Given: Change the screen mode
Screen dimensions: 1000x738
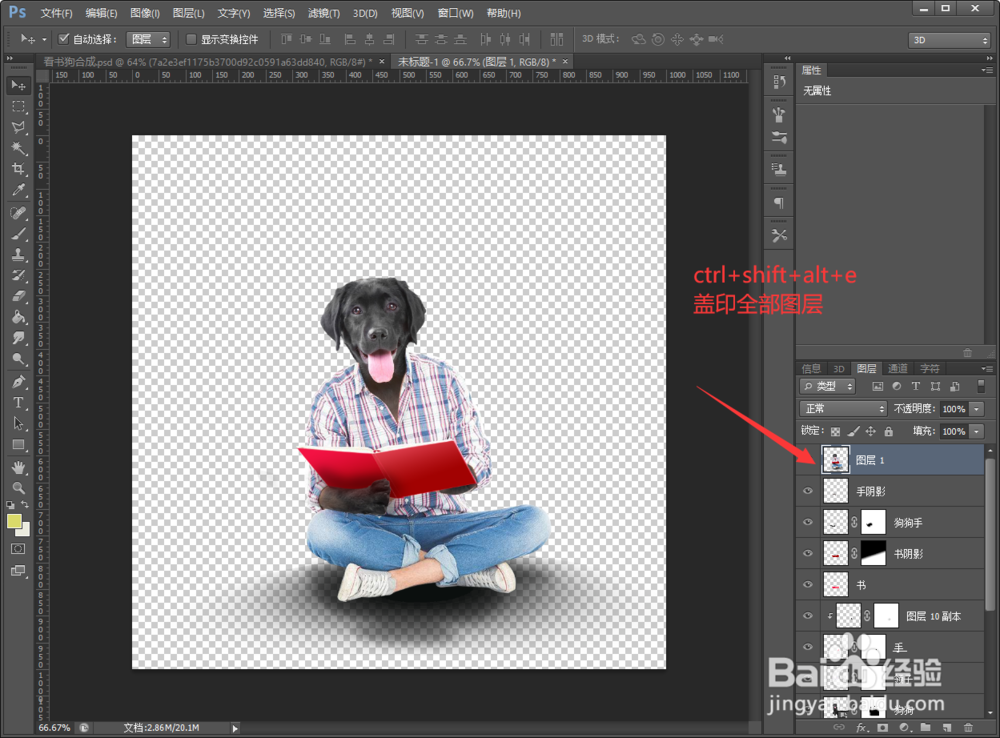Looking at the screenshot, I should point(18,571).
